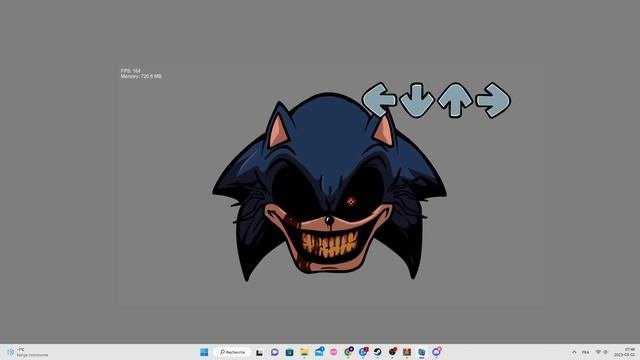The width and height of the screenshot is (640, 360).
Task: Open the Windows Start menu
Action: pos(204,352)
